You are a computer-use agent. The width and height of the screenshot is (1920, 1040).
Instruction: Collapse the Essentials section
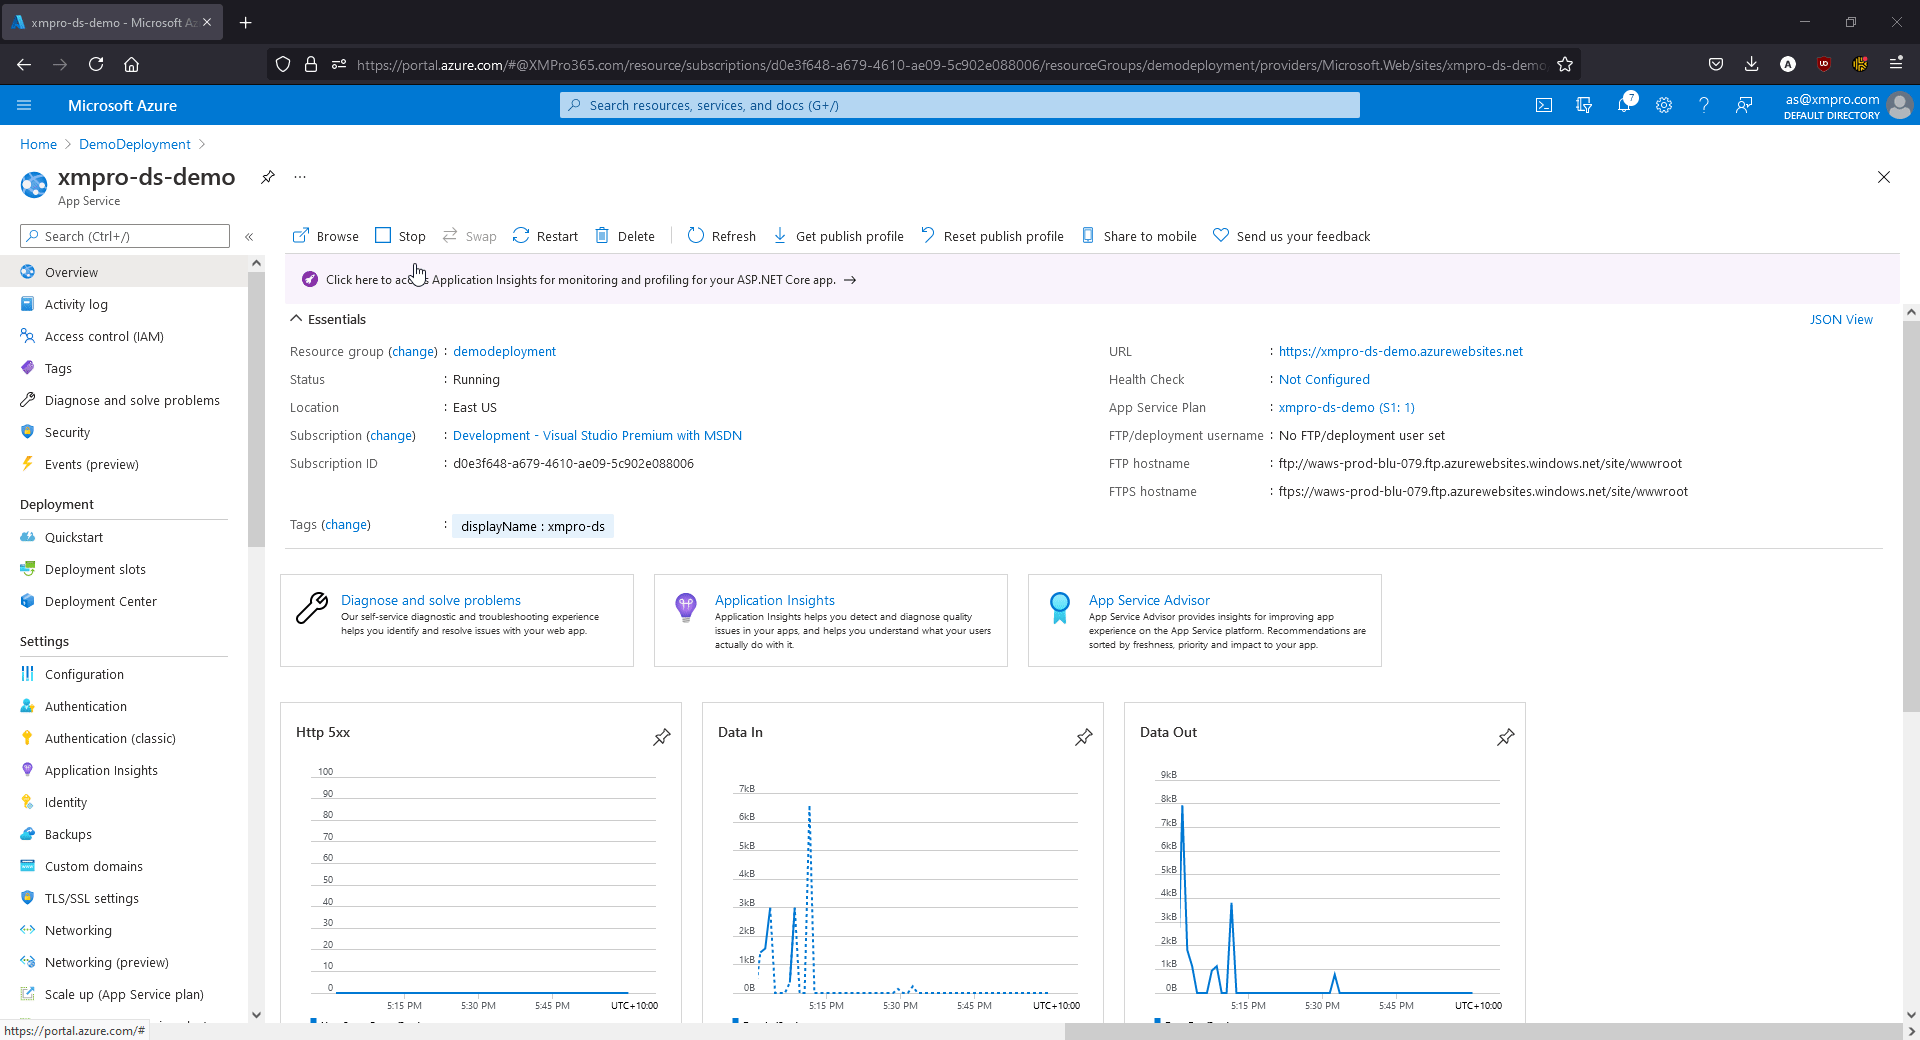pos(328,319)
